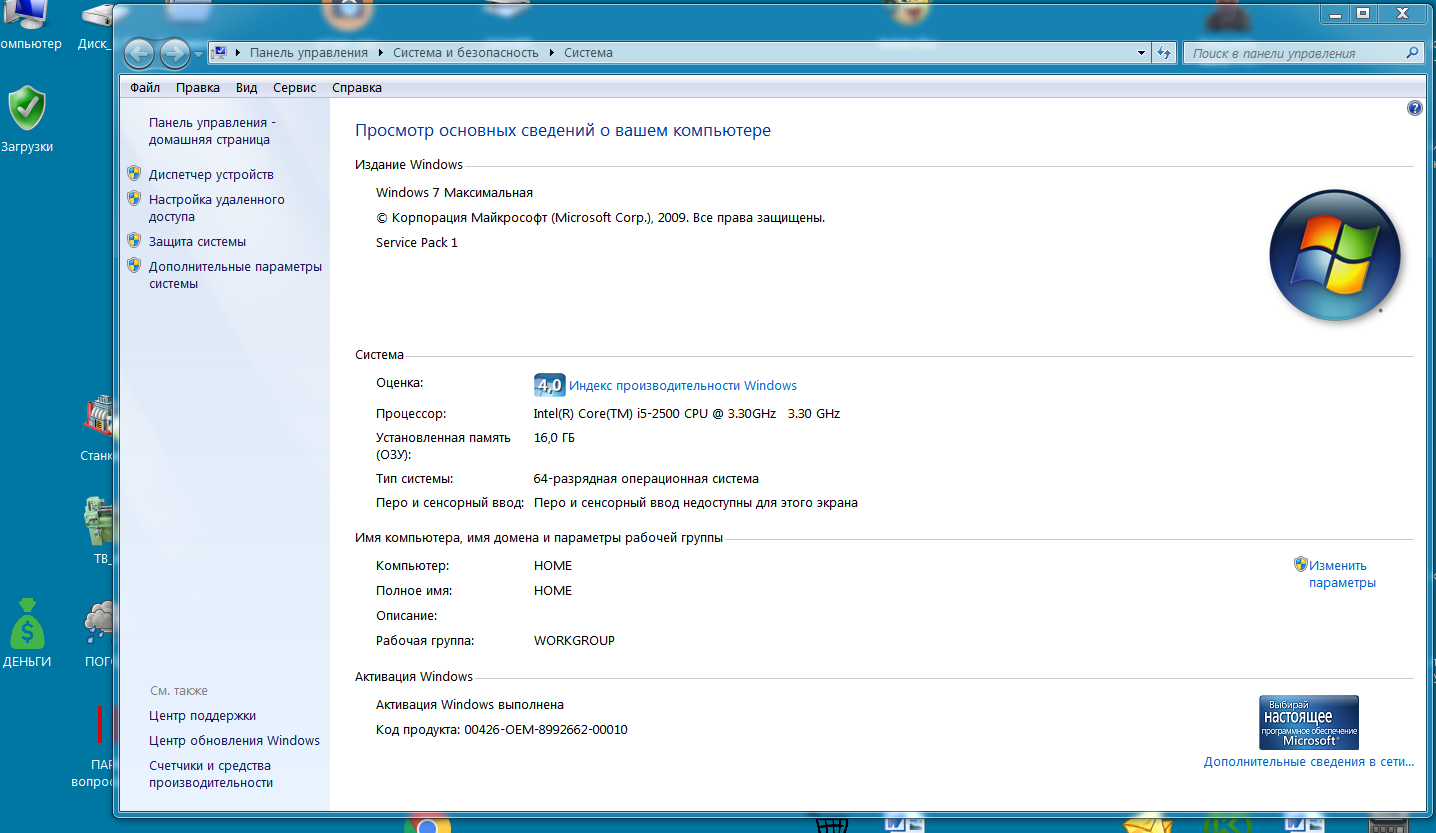Go to Панель управления - домашняя страница
Screen dimensions: 1436x833
(213, 131)
